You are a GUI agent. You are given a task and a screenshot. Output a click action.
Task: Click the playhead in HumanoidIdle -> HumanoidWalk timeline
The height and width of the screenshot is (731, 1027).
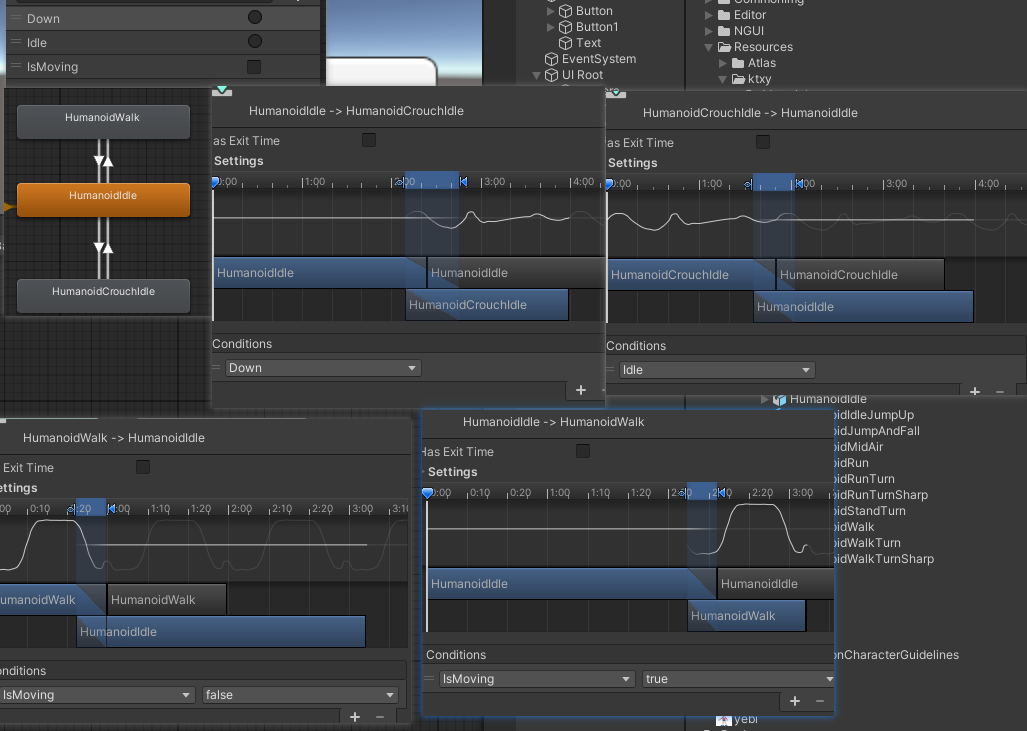(x=428, y=493)
